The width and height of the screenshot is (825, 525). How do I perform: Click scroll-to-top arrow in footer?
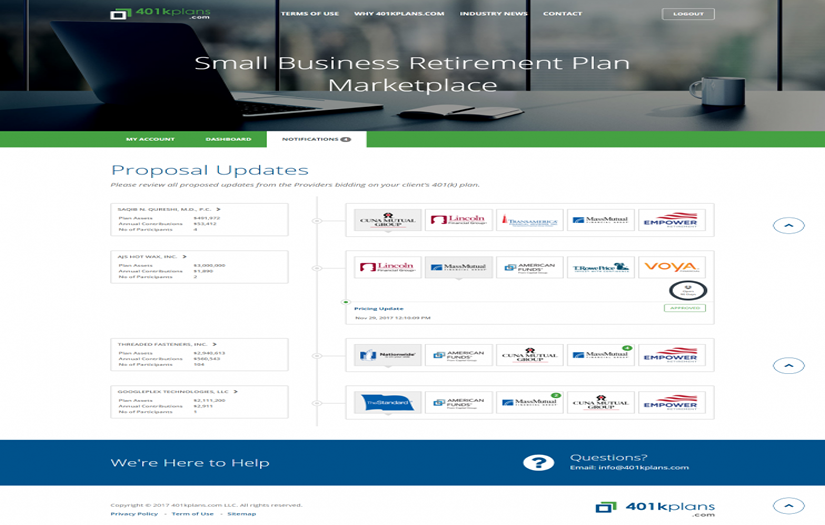click(788, 506)
